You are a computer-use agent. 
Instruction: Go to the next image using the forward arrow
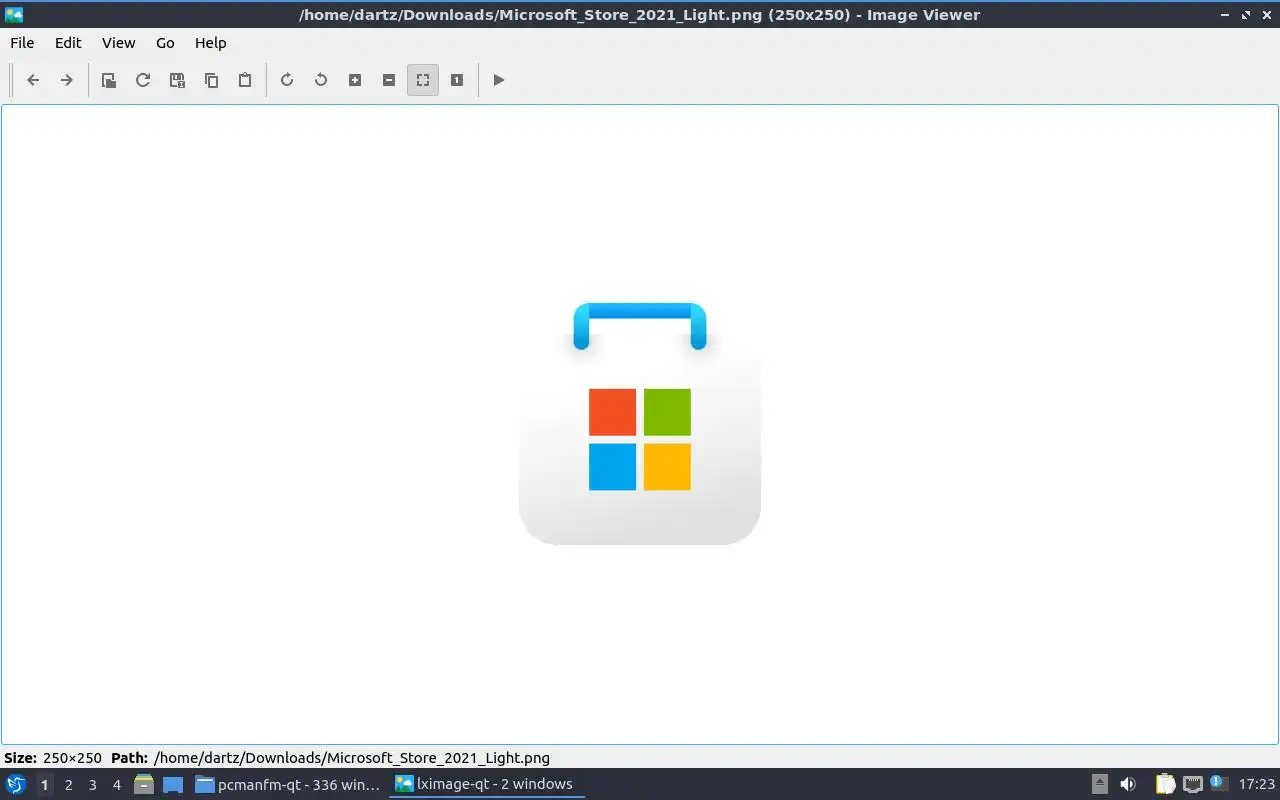pos(67,80)
